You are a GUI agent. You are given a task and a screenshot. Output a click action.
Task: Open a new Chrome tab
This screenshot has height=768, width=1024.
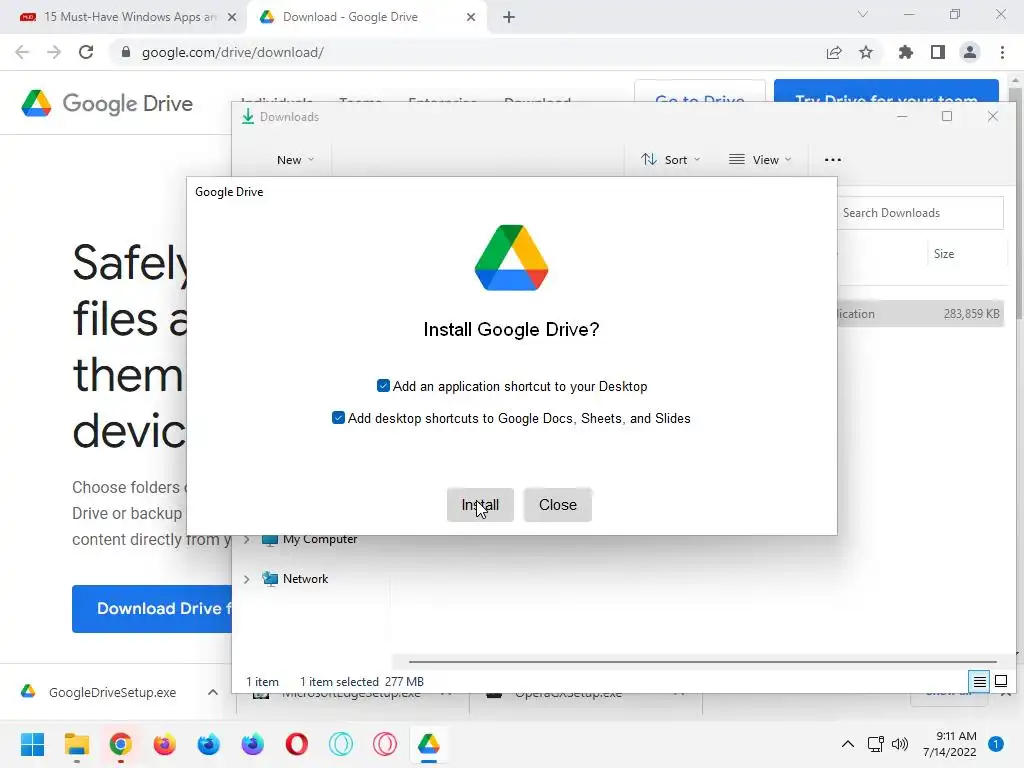pos(509,17)
